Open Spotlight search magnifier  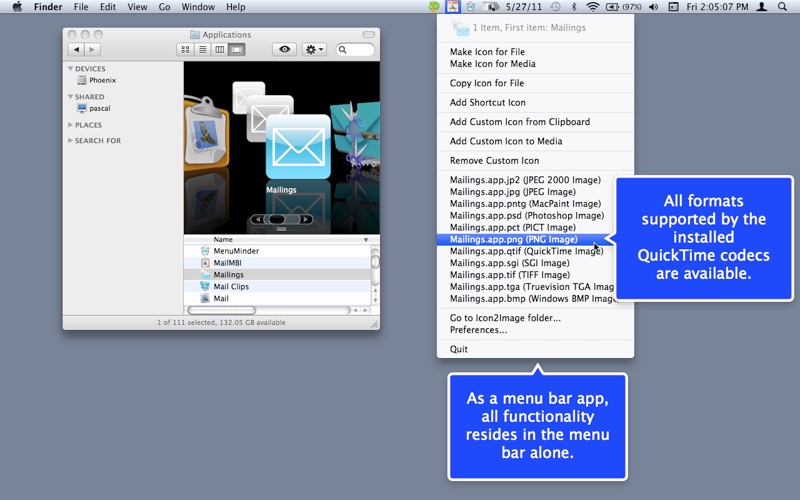(782, 7)
